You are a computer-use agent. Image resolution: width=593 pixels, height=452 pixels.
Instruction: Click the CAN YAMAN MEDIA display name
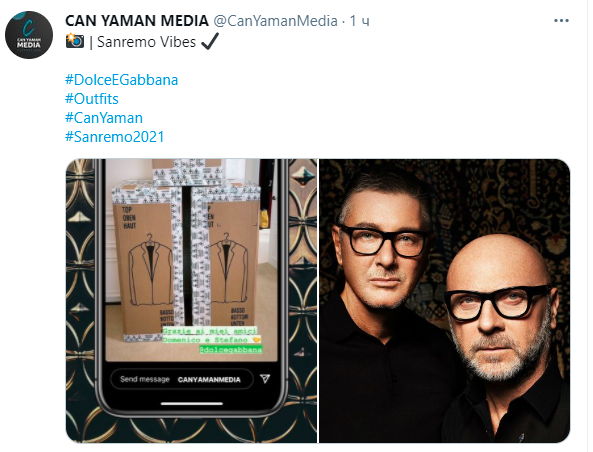pos(137,21)
